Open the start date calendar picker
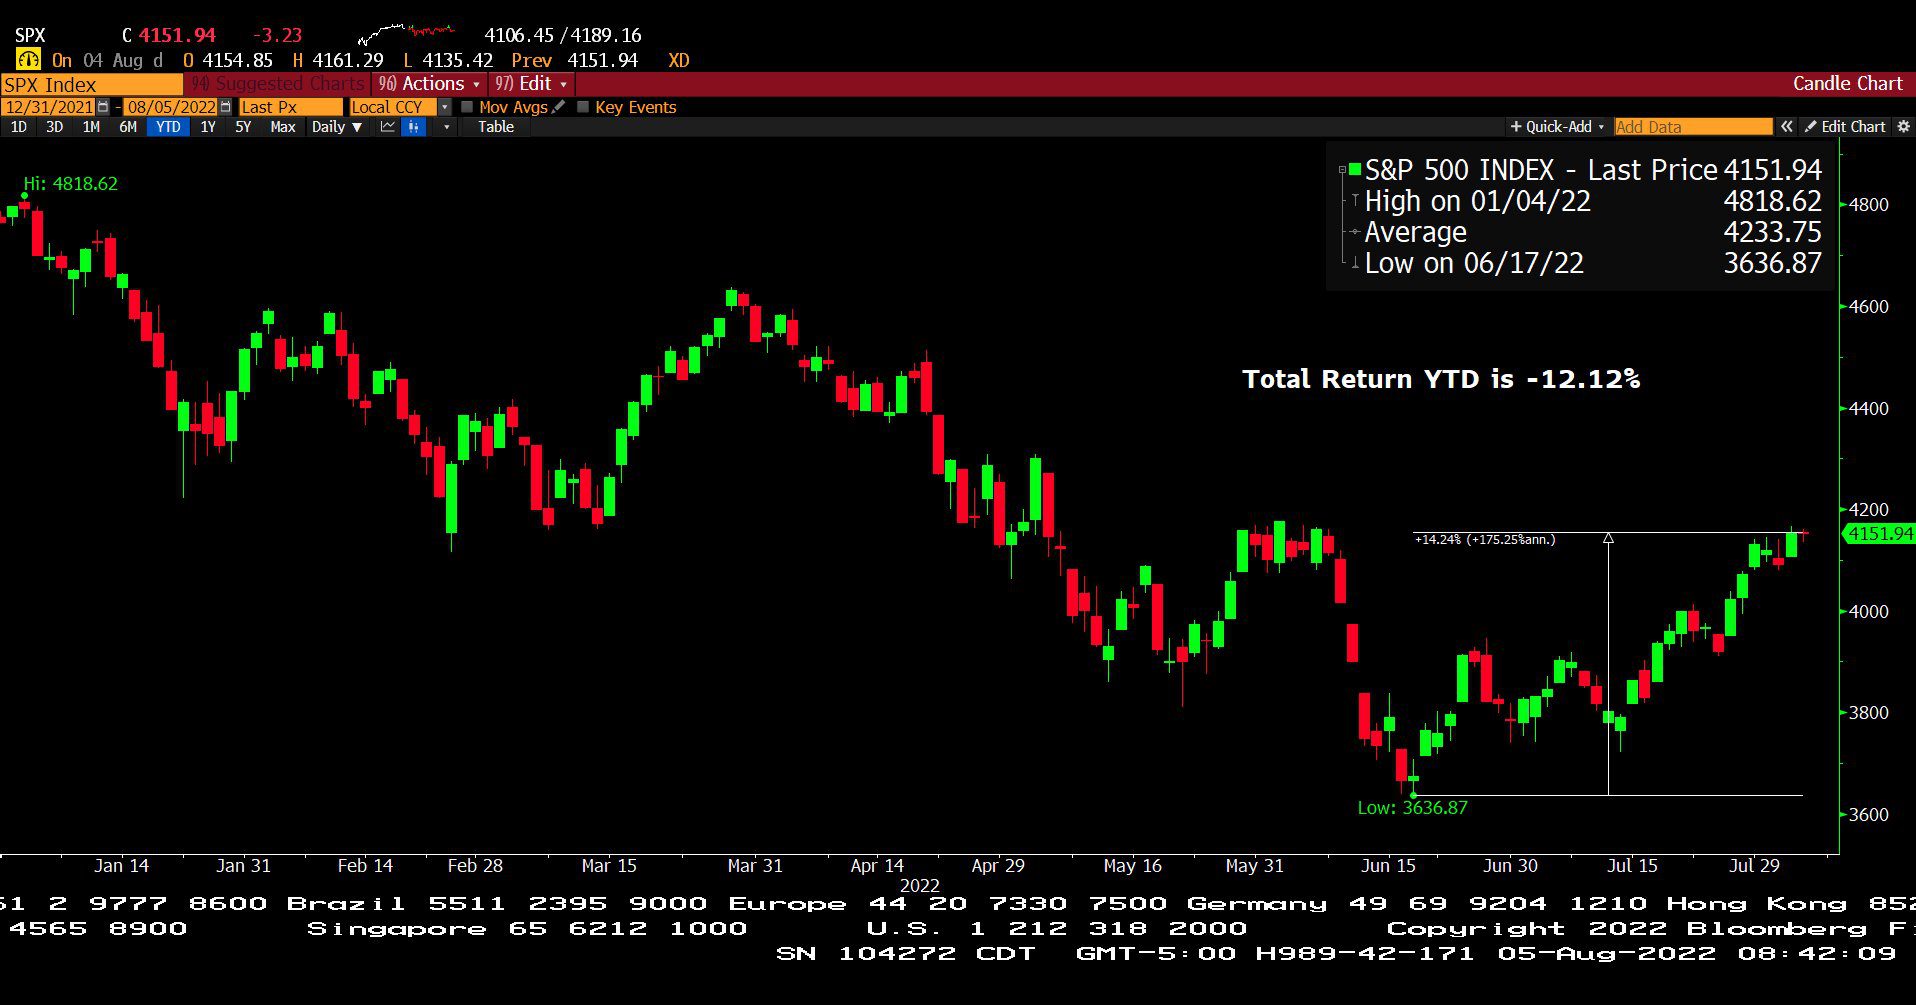 tap(103, 107)
